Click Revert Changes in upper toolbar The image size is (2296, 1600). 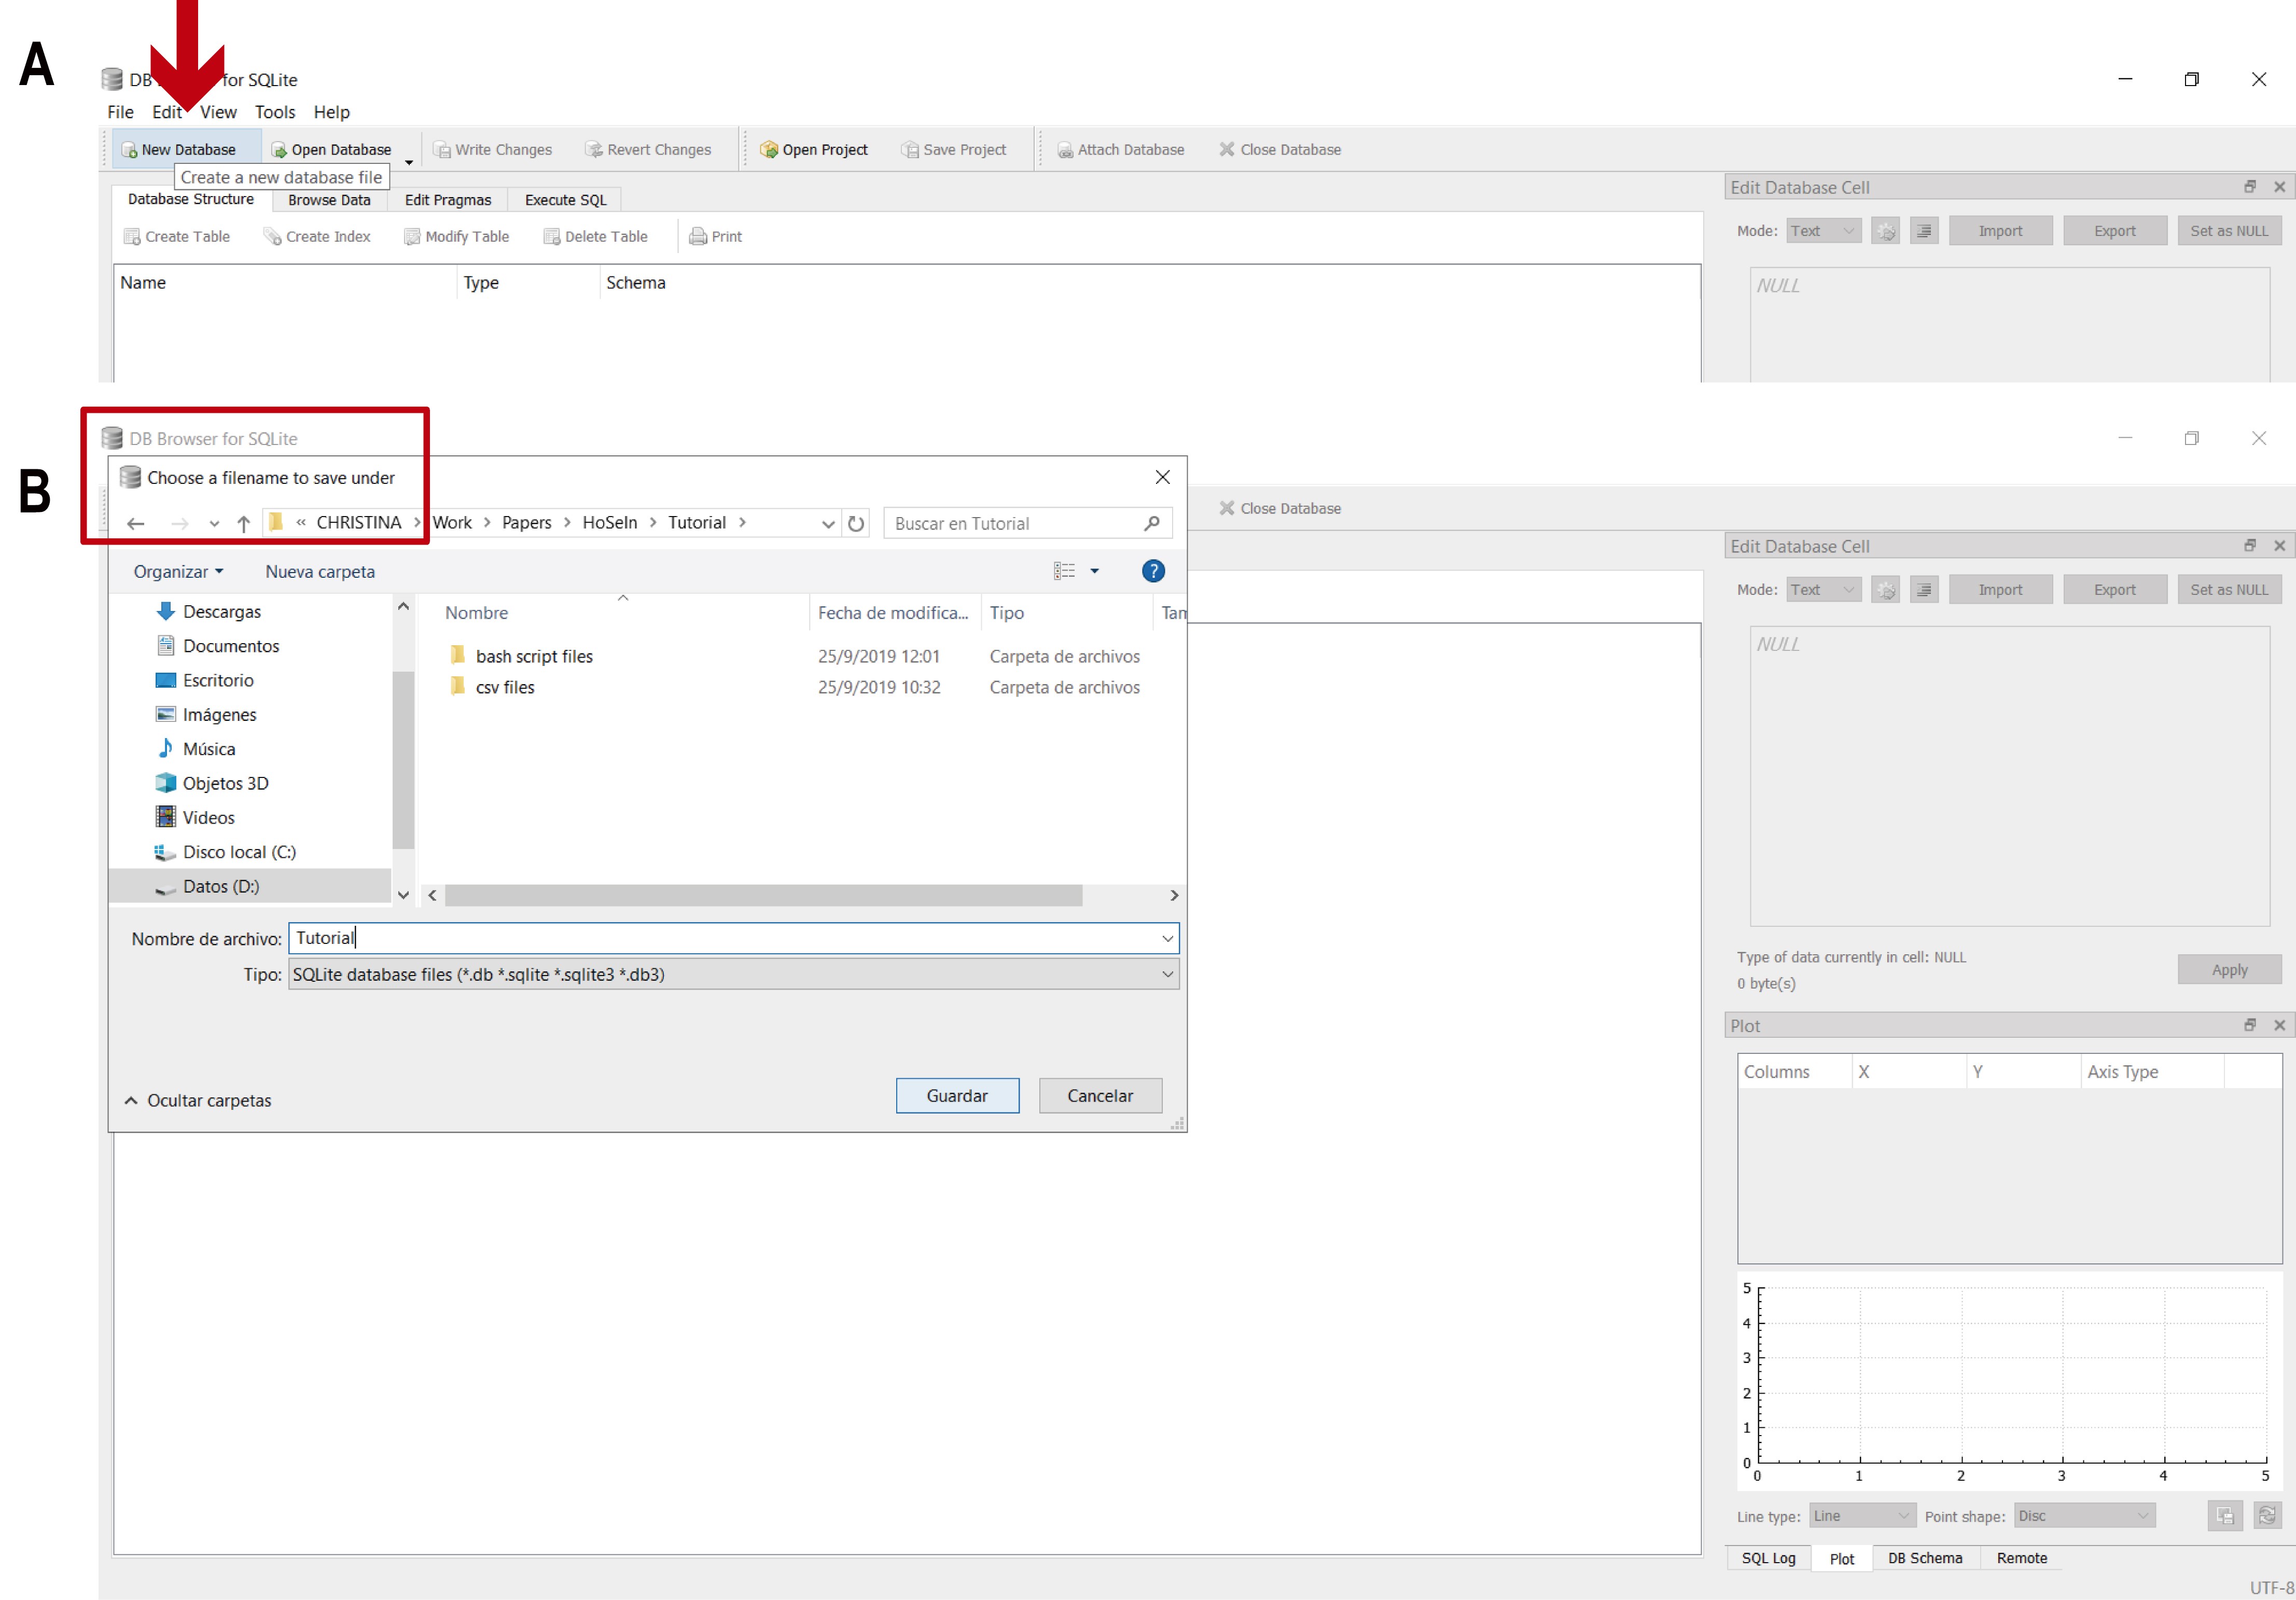click(648, 150)
